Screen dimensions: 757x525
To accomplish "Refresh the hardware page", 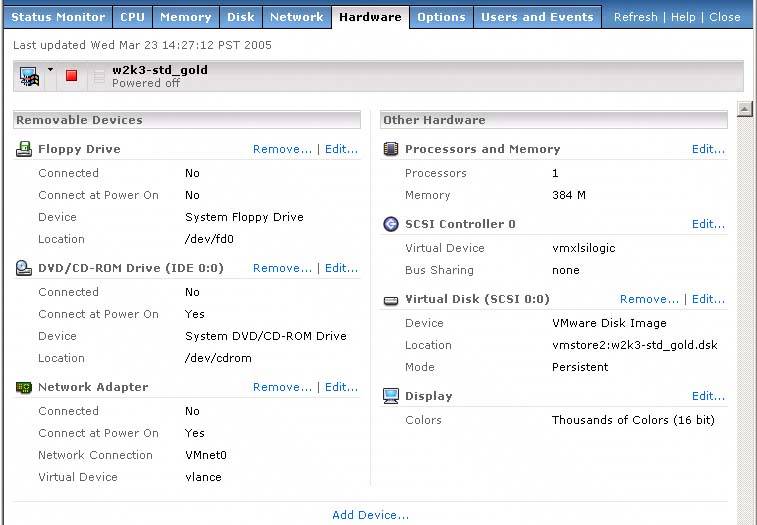I will pyautogui.click(x=636, y=17).
